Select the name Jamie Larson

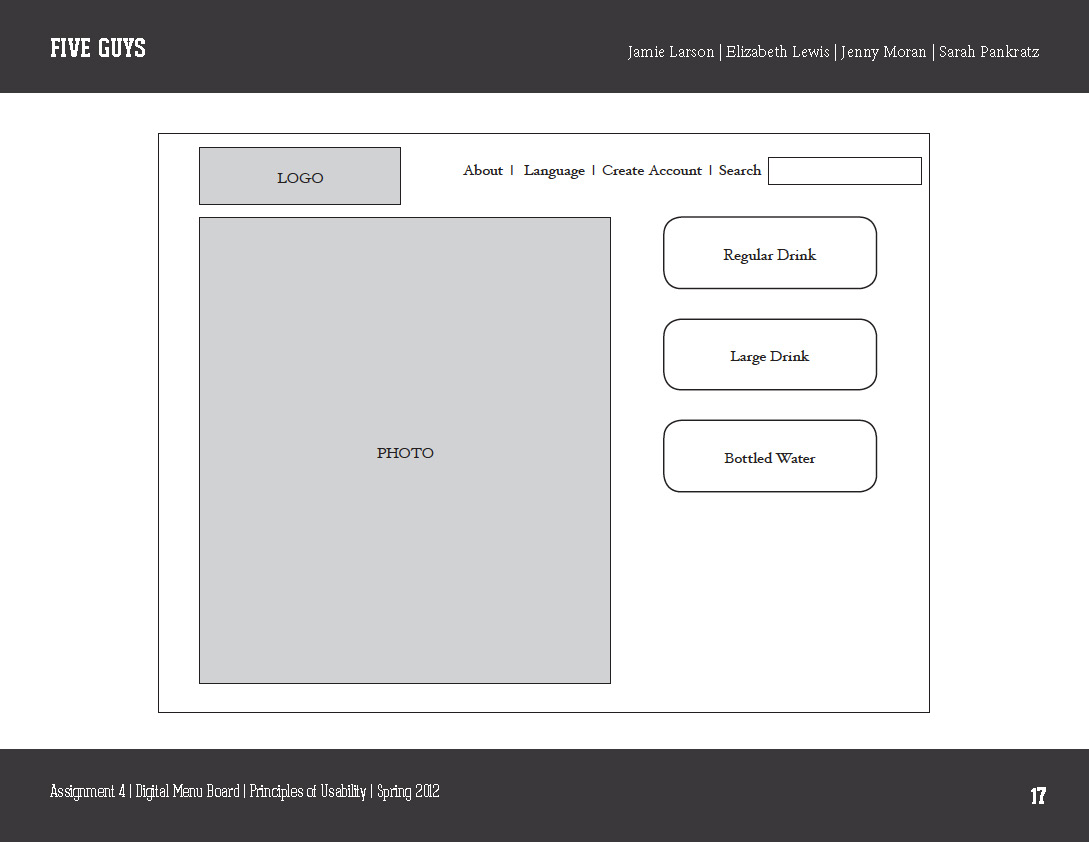tap(670, 52)
